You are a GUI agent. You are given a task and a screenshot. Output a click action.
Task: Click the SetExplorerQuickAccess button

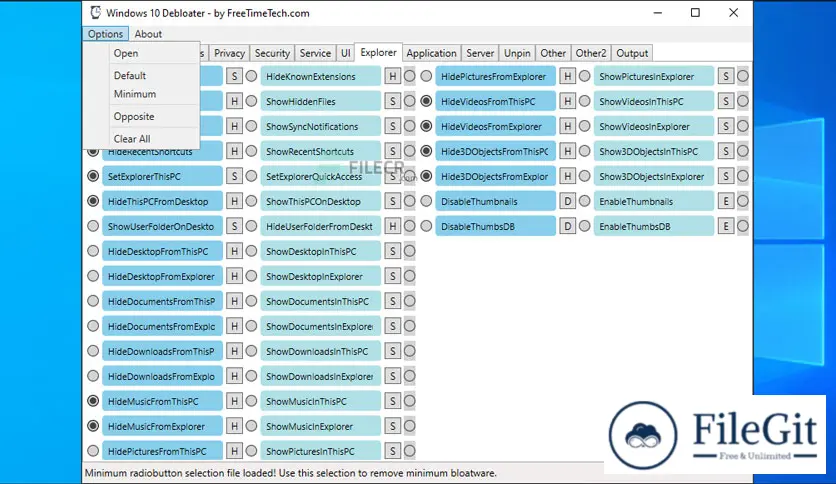tap(320, 176)
